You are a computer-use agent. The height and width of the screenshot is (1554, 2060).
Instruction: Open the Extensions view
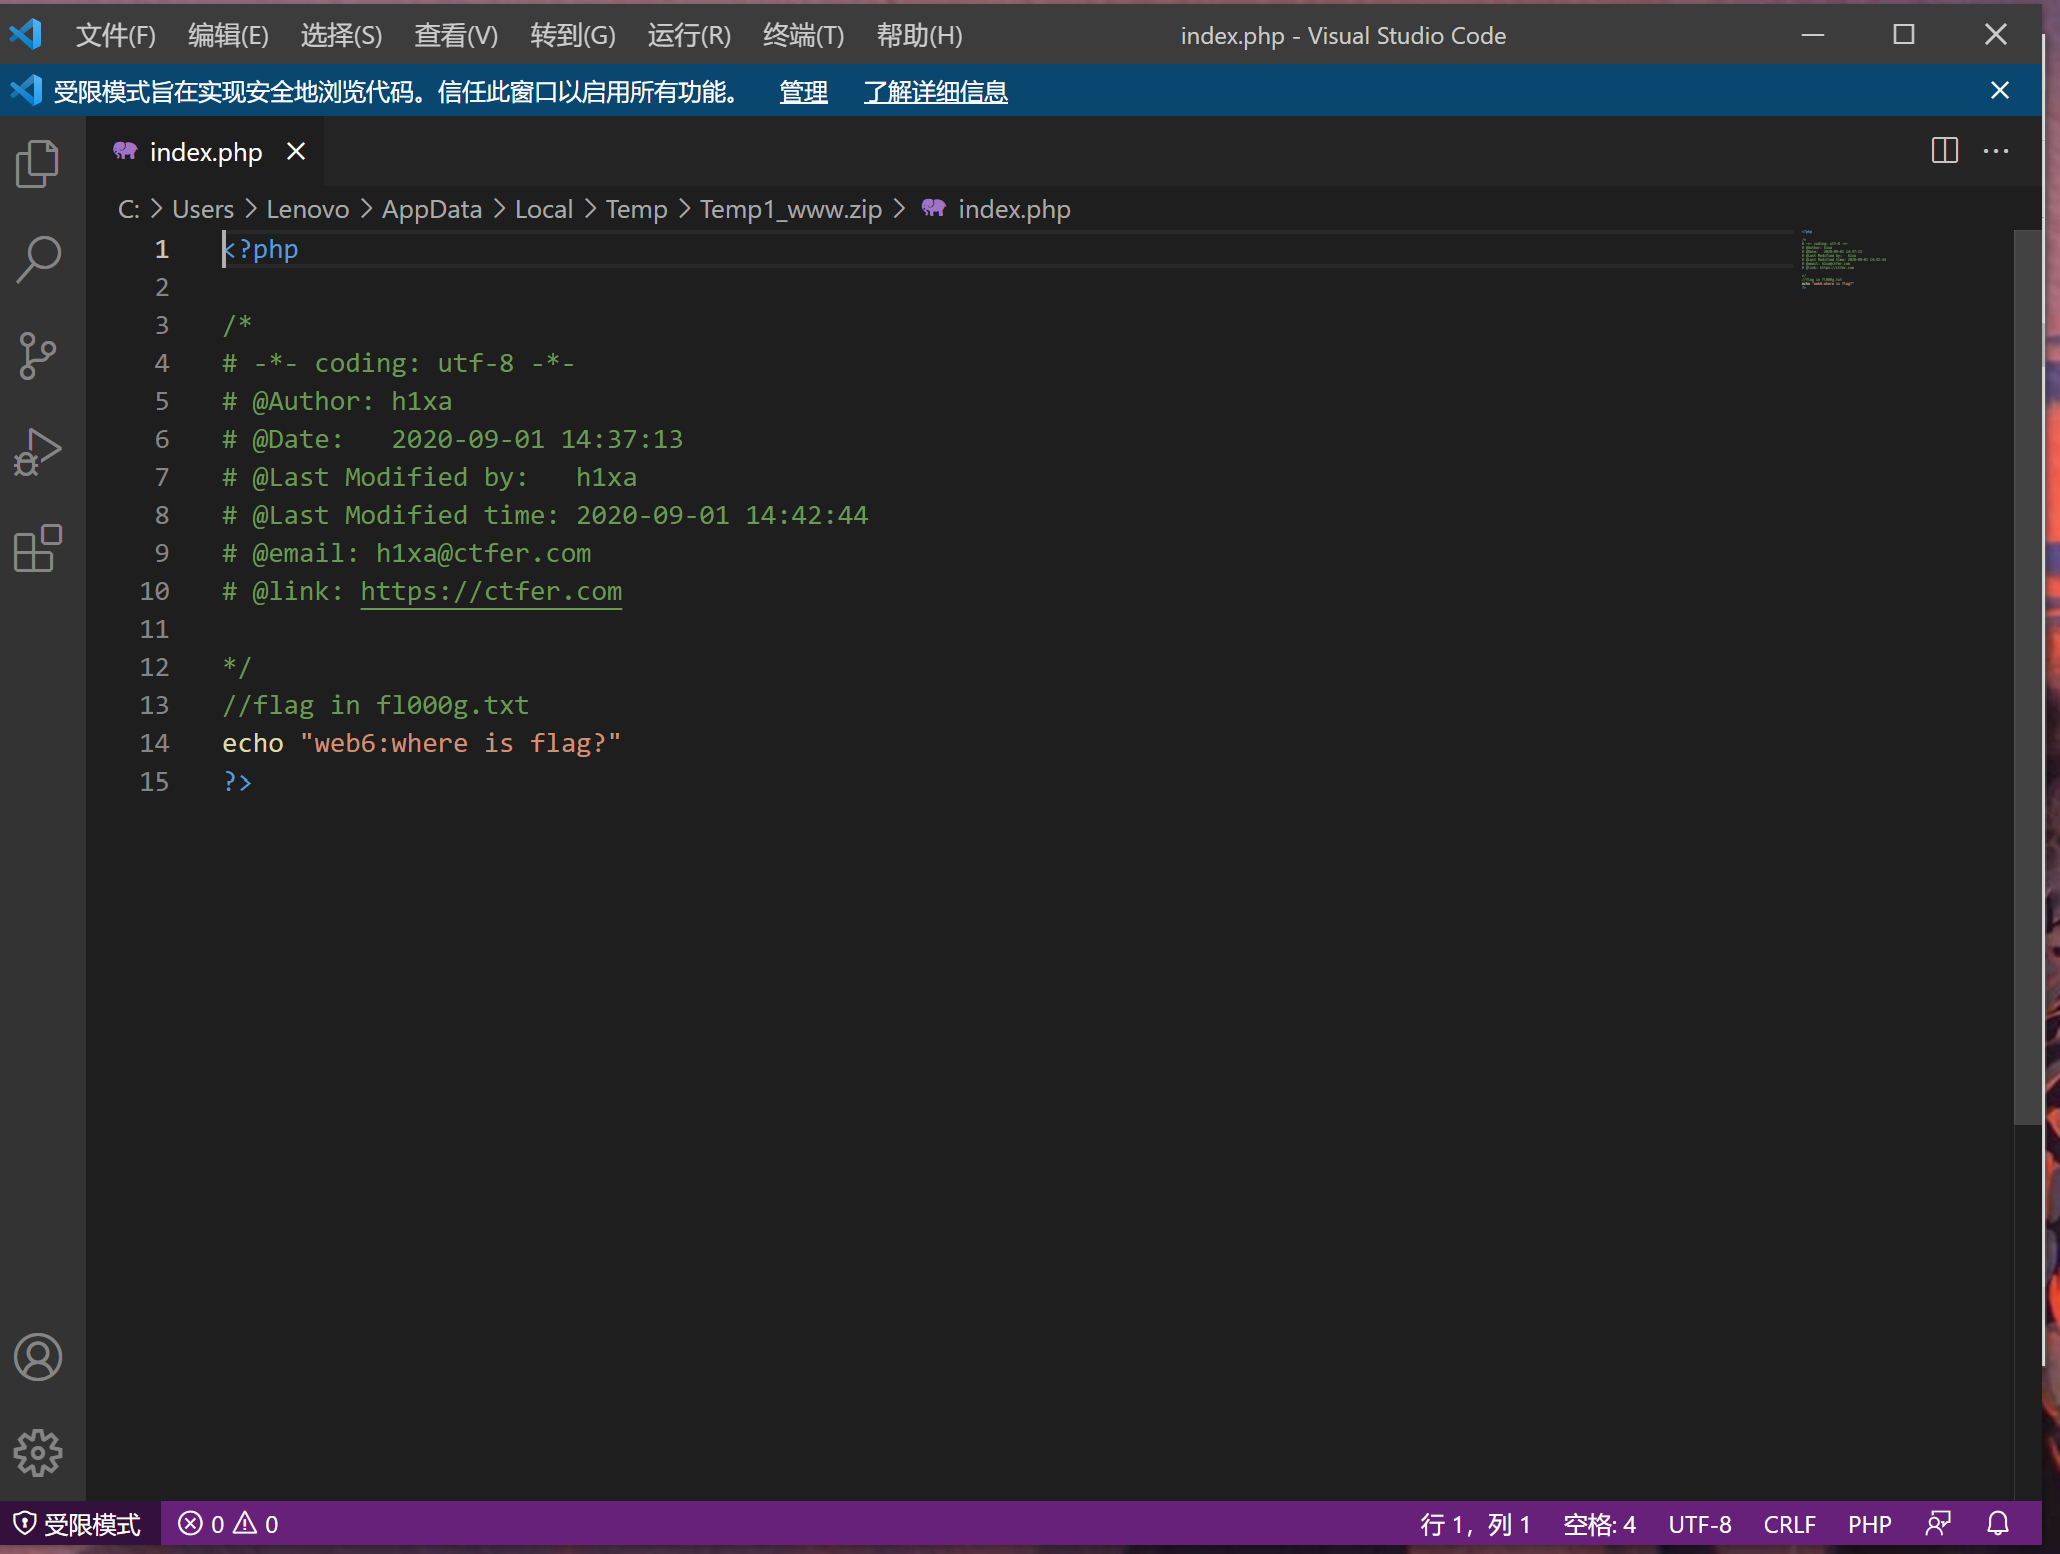[x=38, y=548]
